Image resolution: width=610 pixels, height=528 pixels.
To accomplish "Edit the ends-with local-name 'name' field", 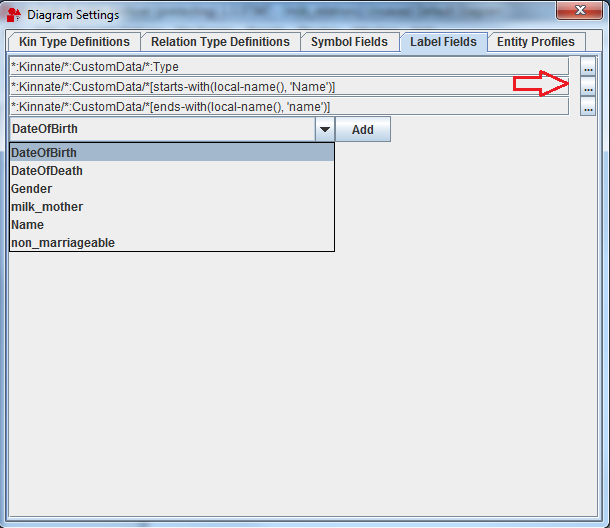I will click(x=289, y=106).
